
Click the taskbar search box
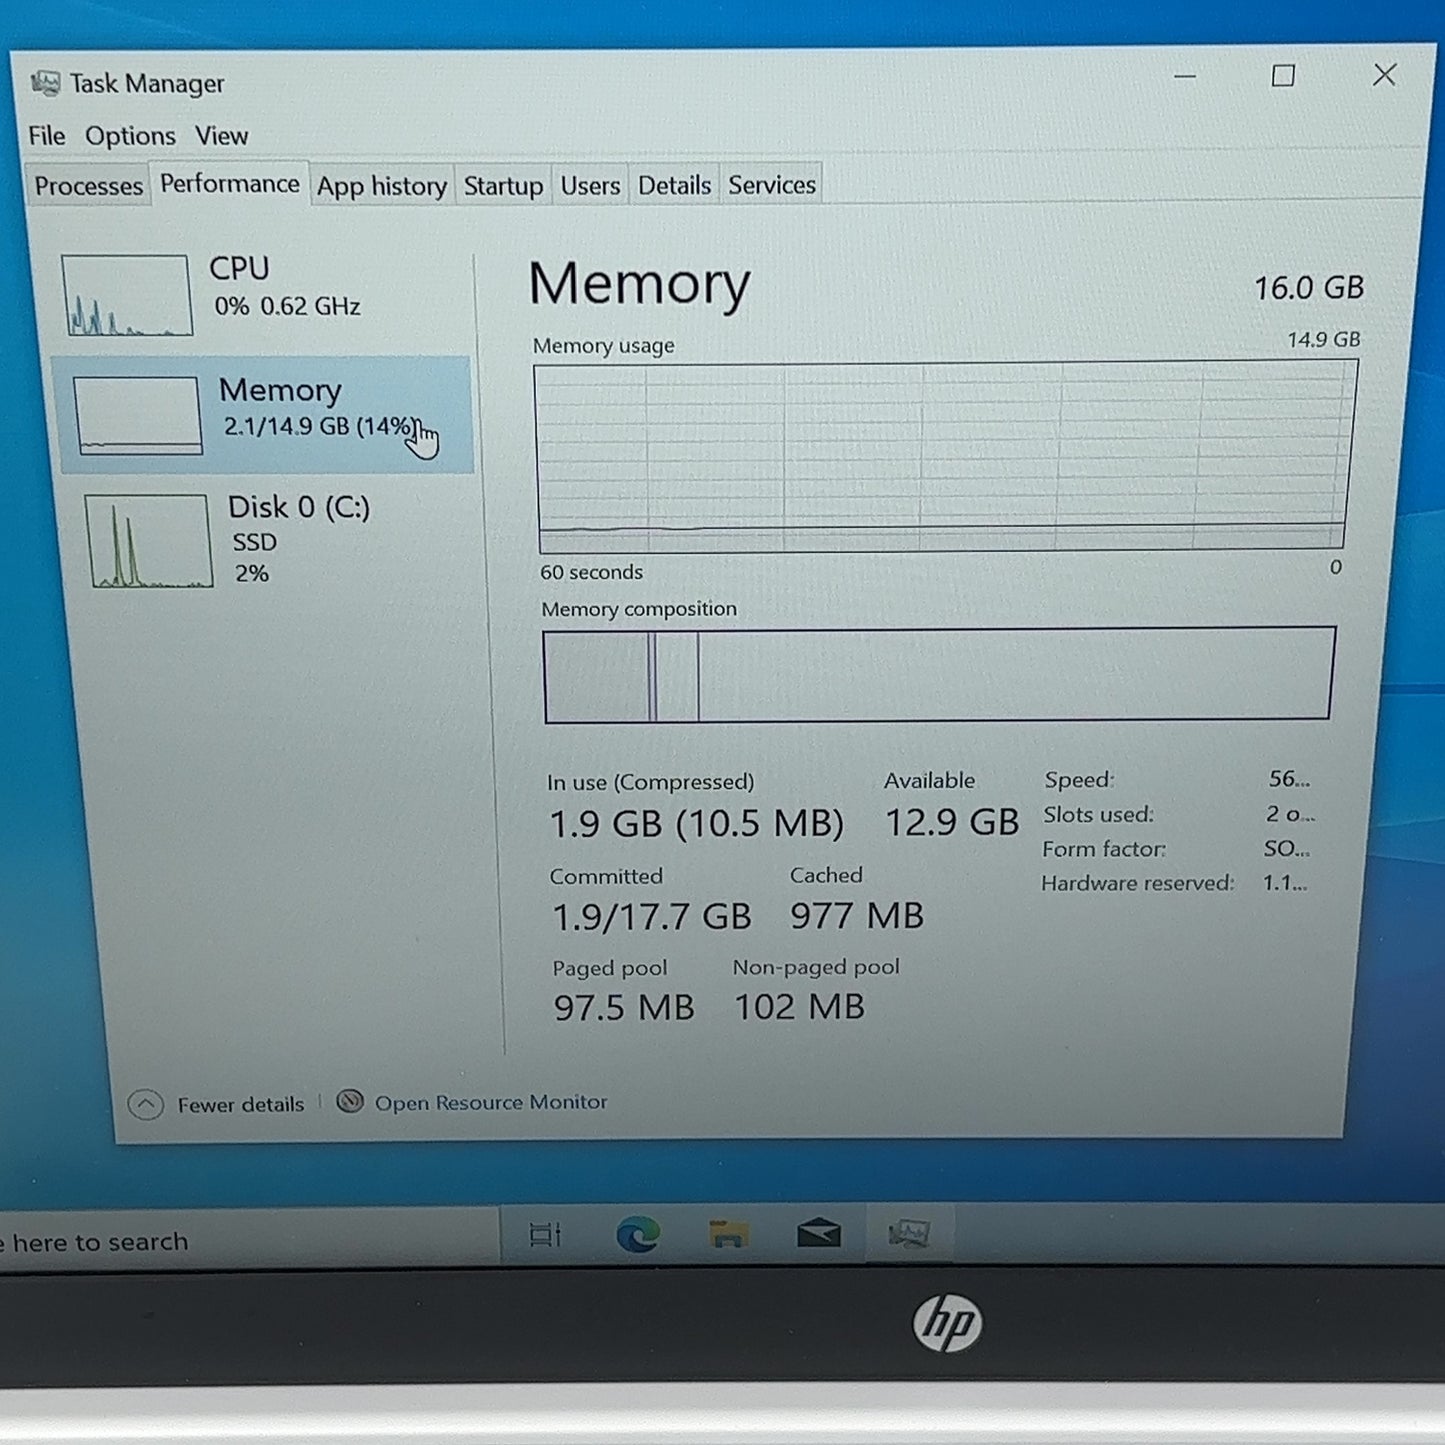(x=248, y=1240)
